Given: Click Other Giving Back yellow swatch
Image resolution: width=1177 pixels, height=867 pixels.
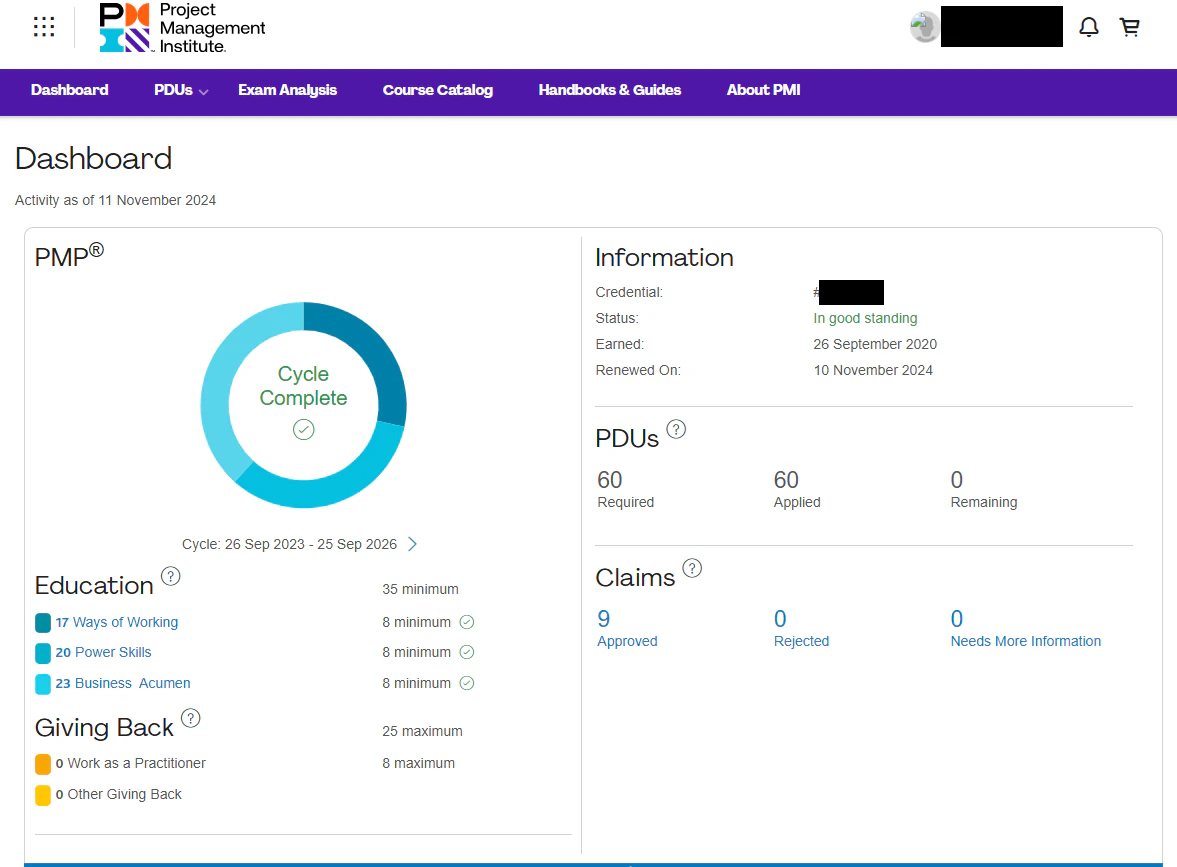Looking at the screenshot, I should pos(43,795).
